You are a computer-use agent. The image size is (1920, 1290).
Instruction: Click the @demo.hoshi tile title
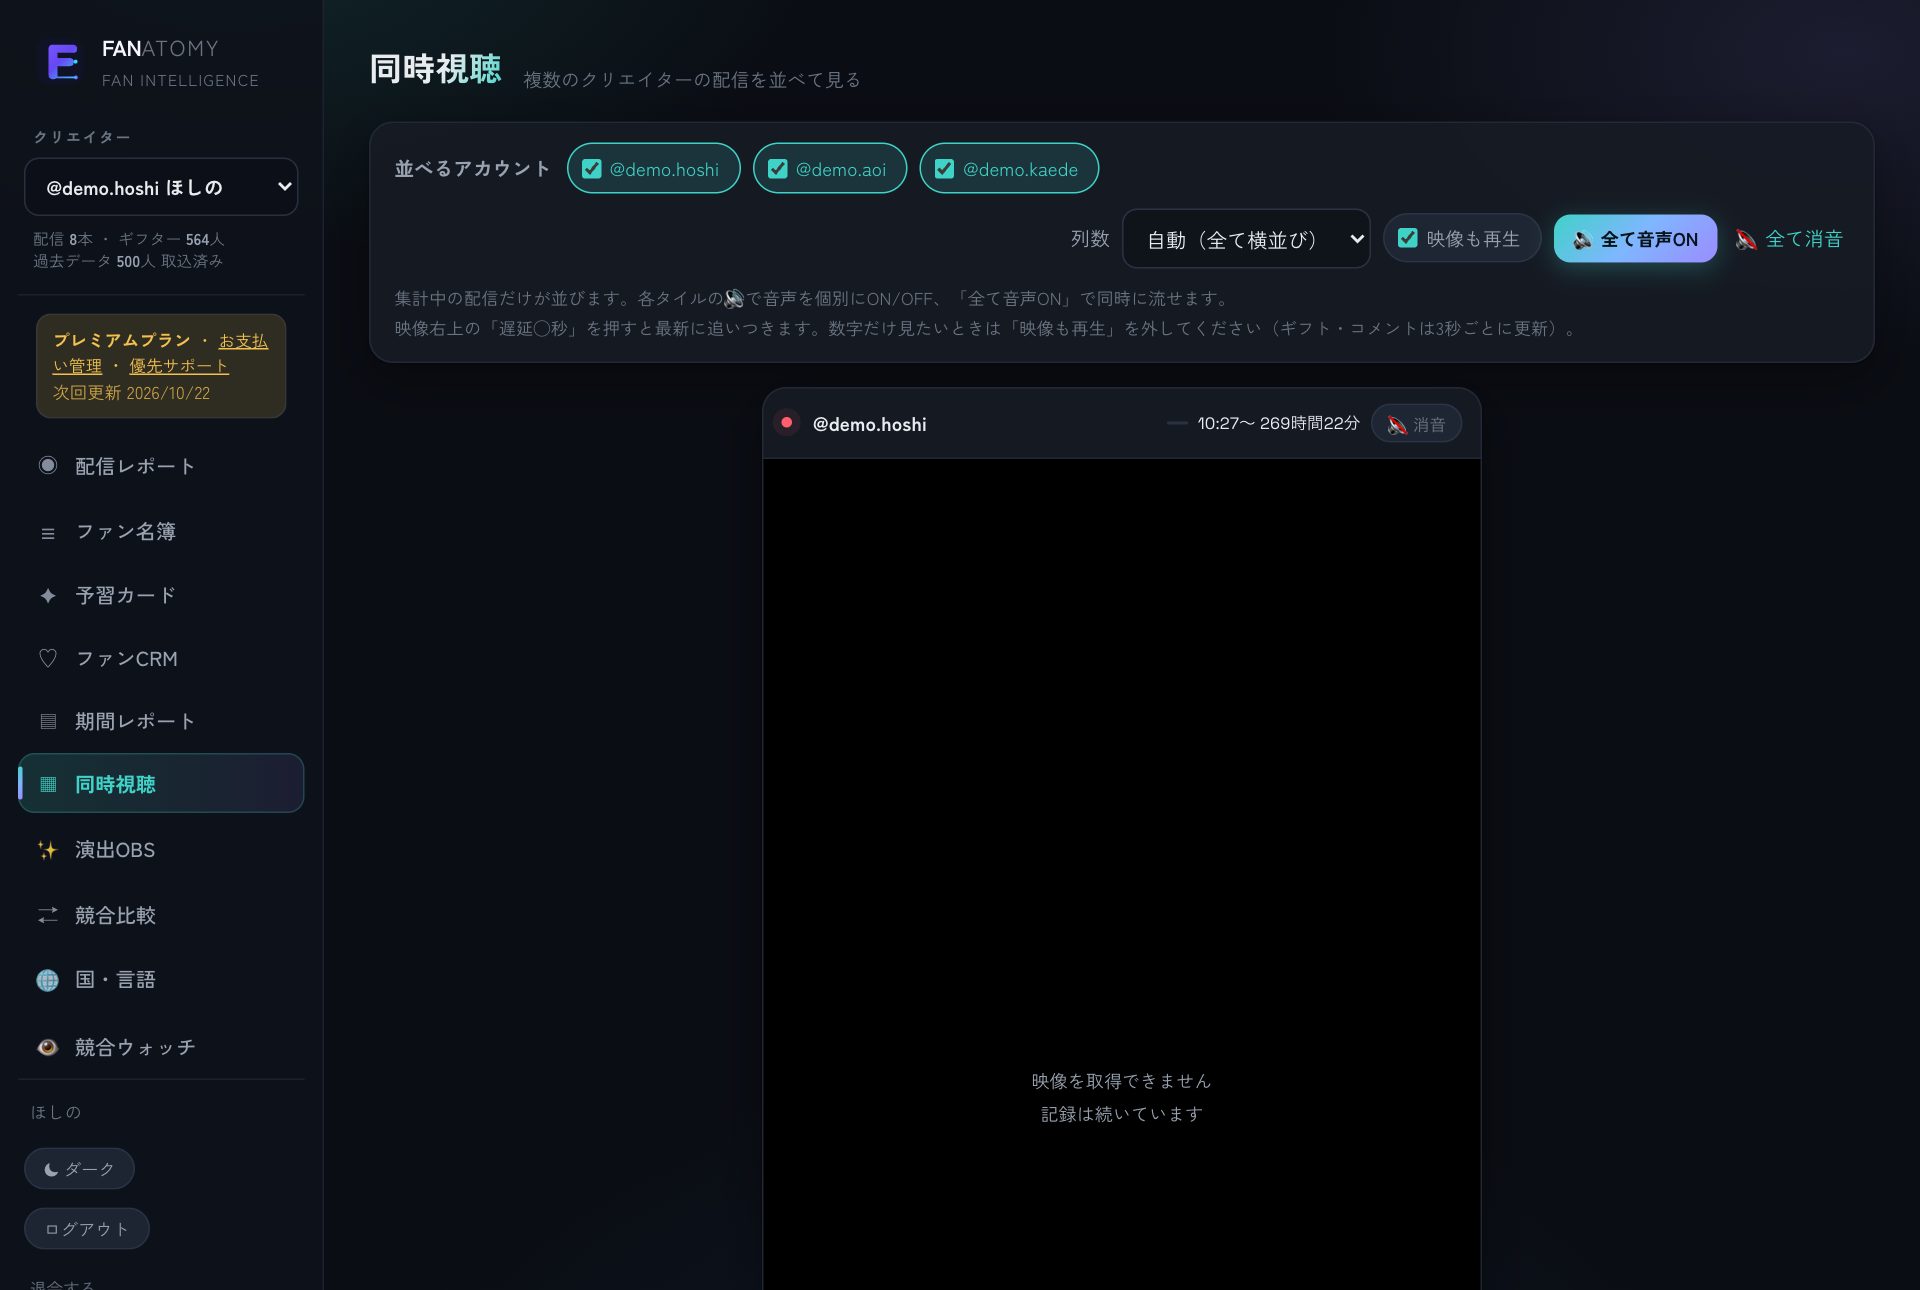[x=869, y=424]
